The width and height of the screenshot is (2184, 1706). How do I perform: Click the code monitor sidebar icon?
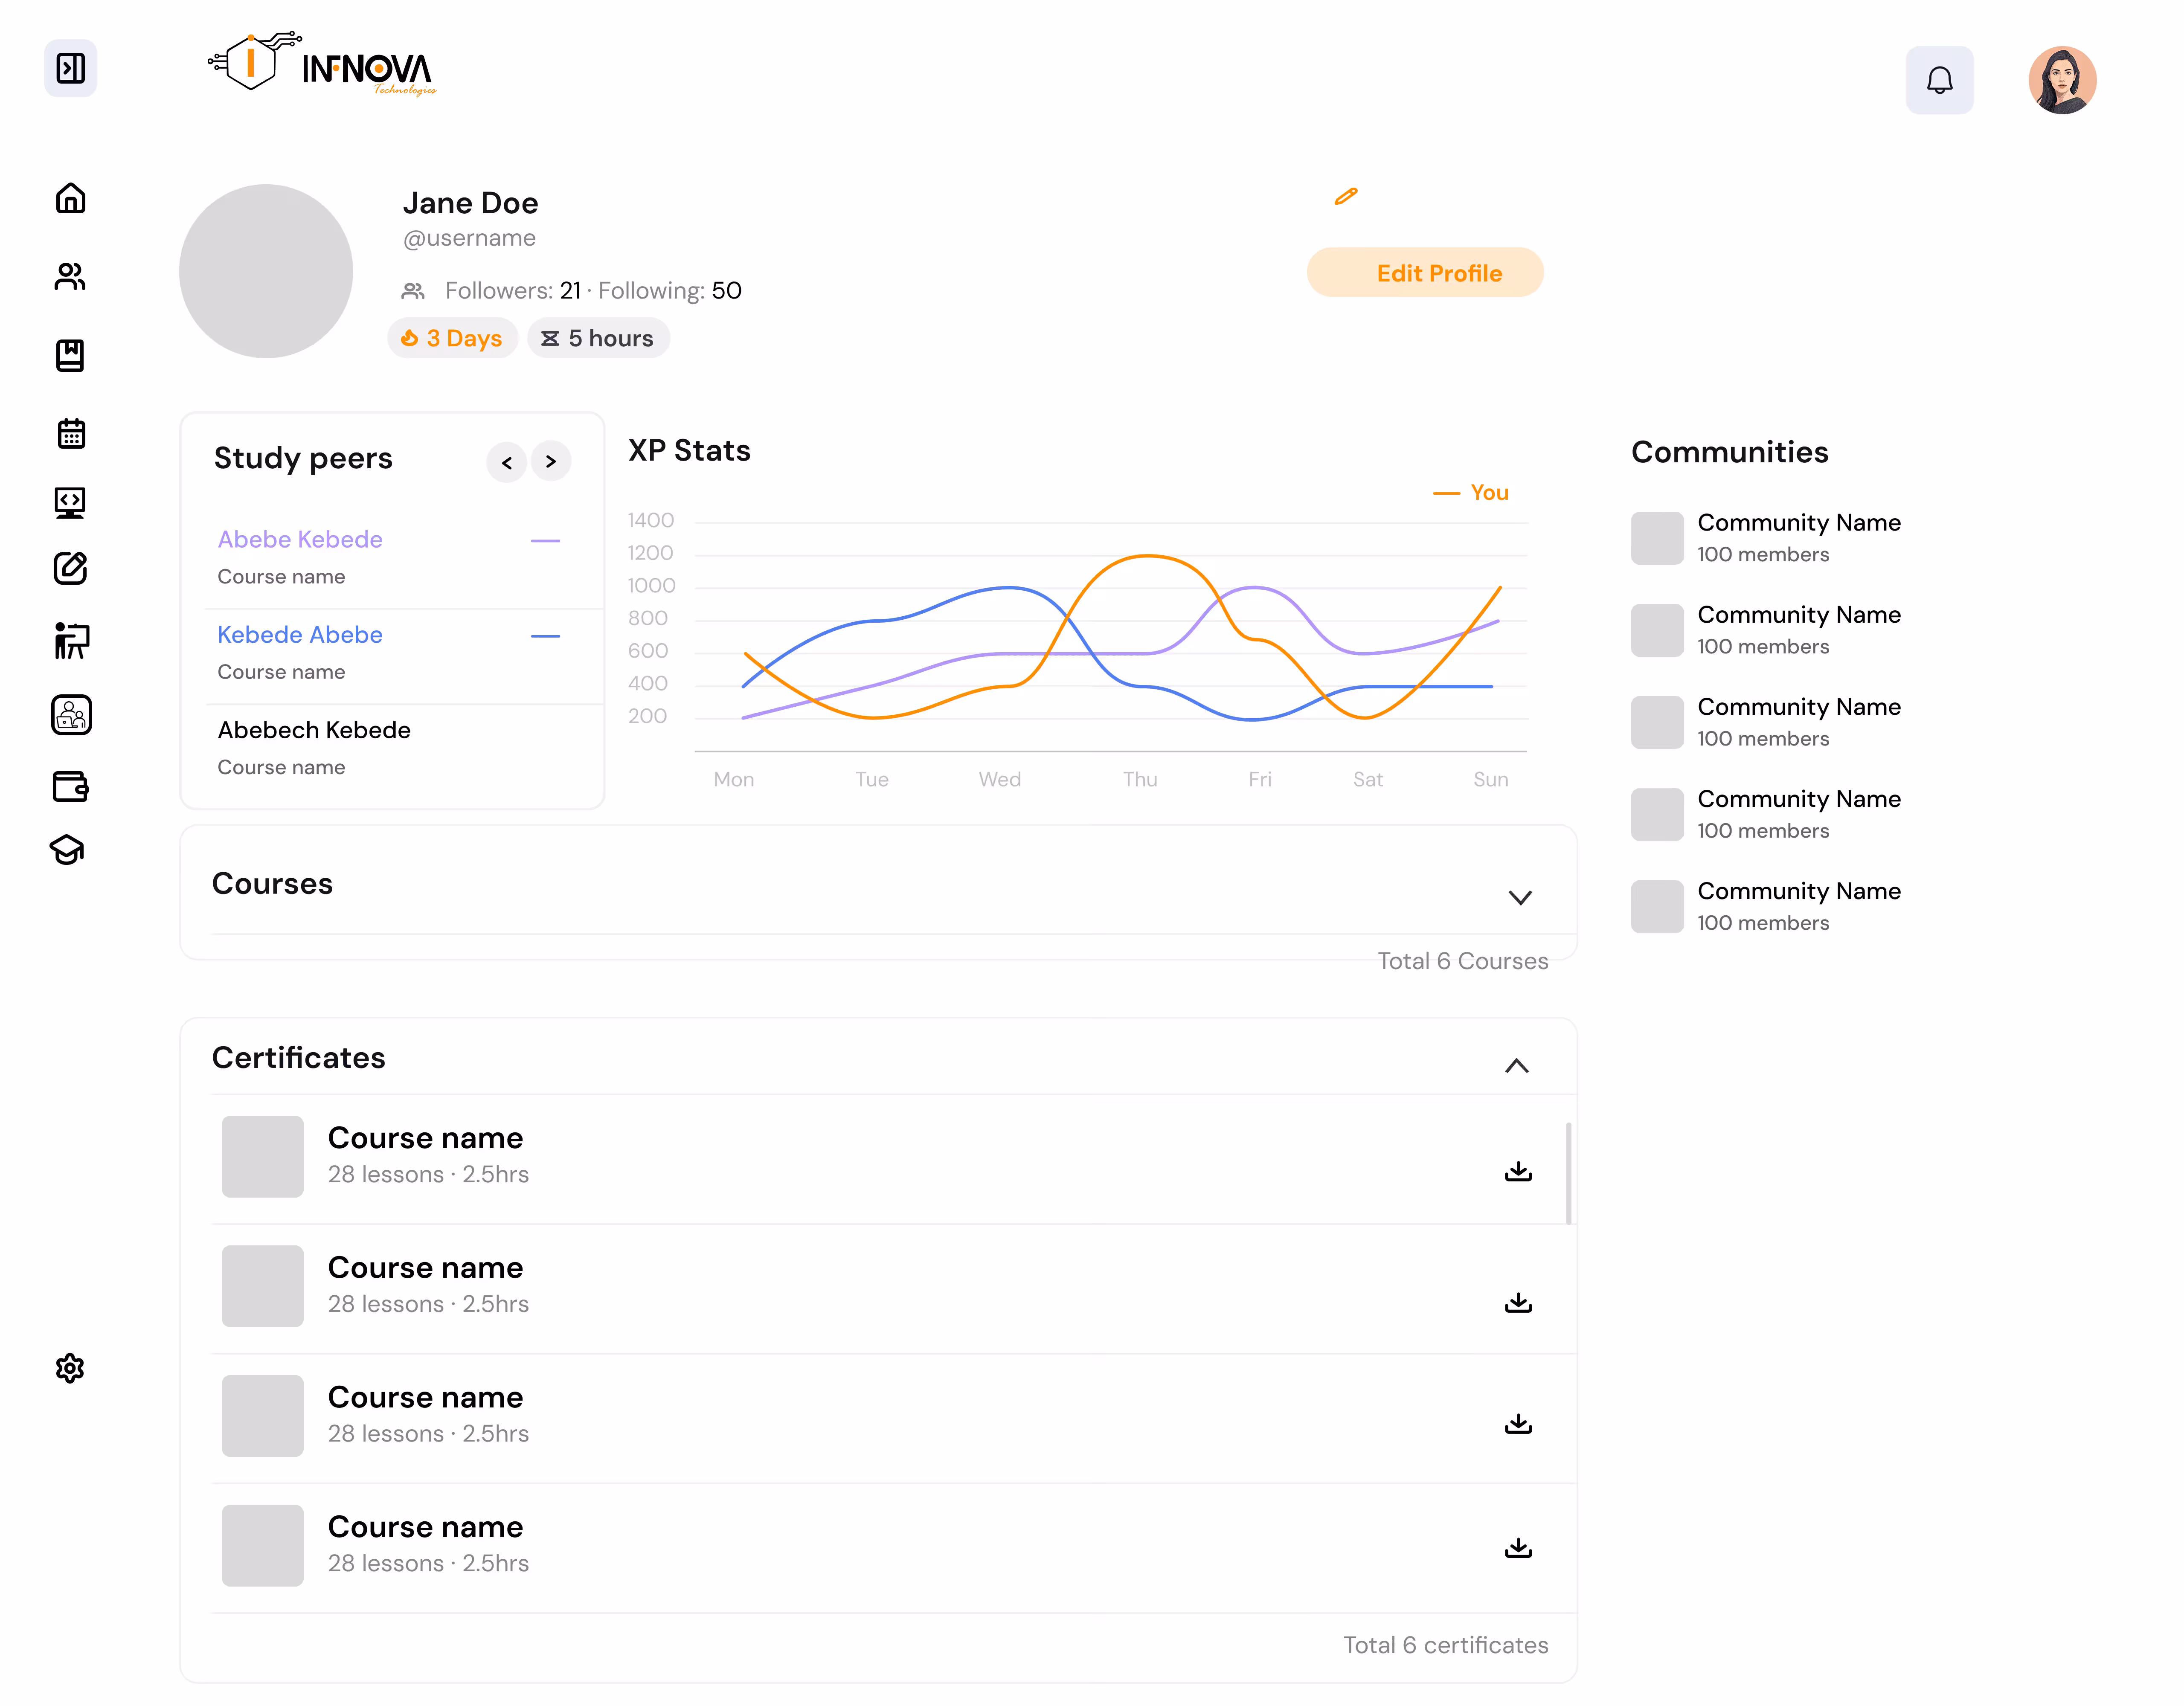click(70, 502)
